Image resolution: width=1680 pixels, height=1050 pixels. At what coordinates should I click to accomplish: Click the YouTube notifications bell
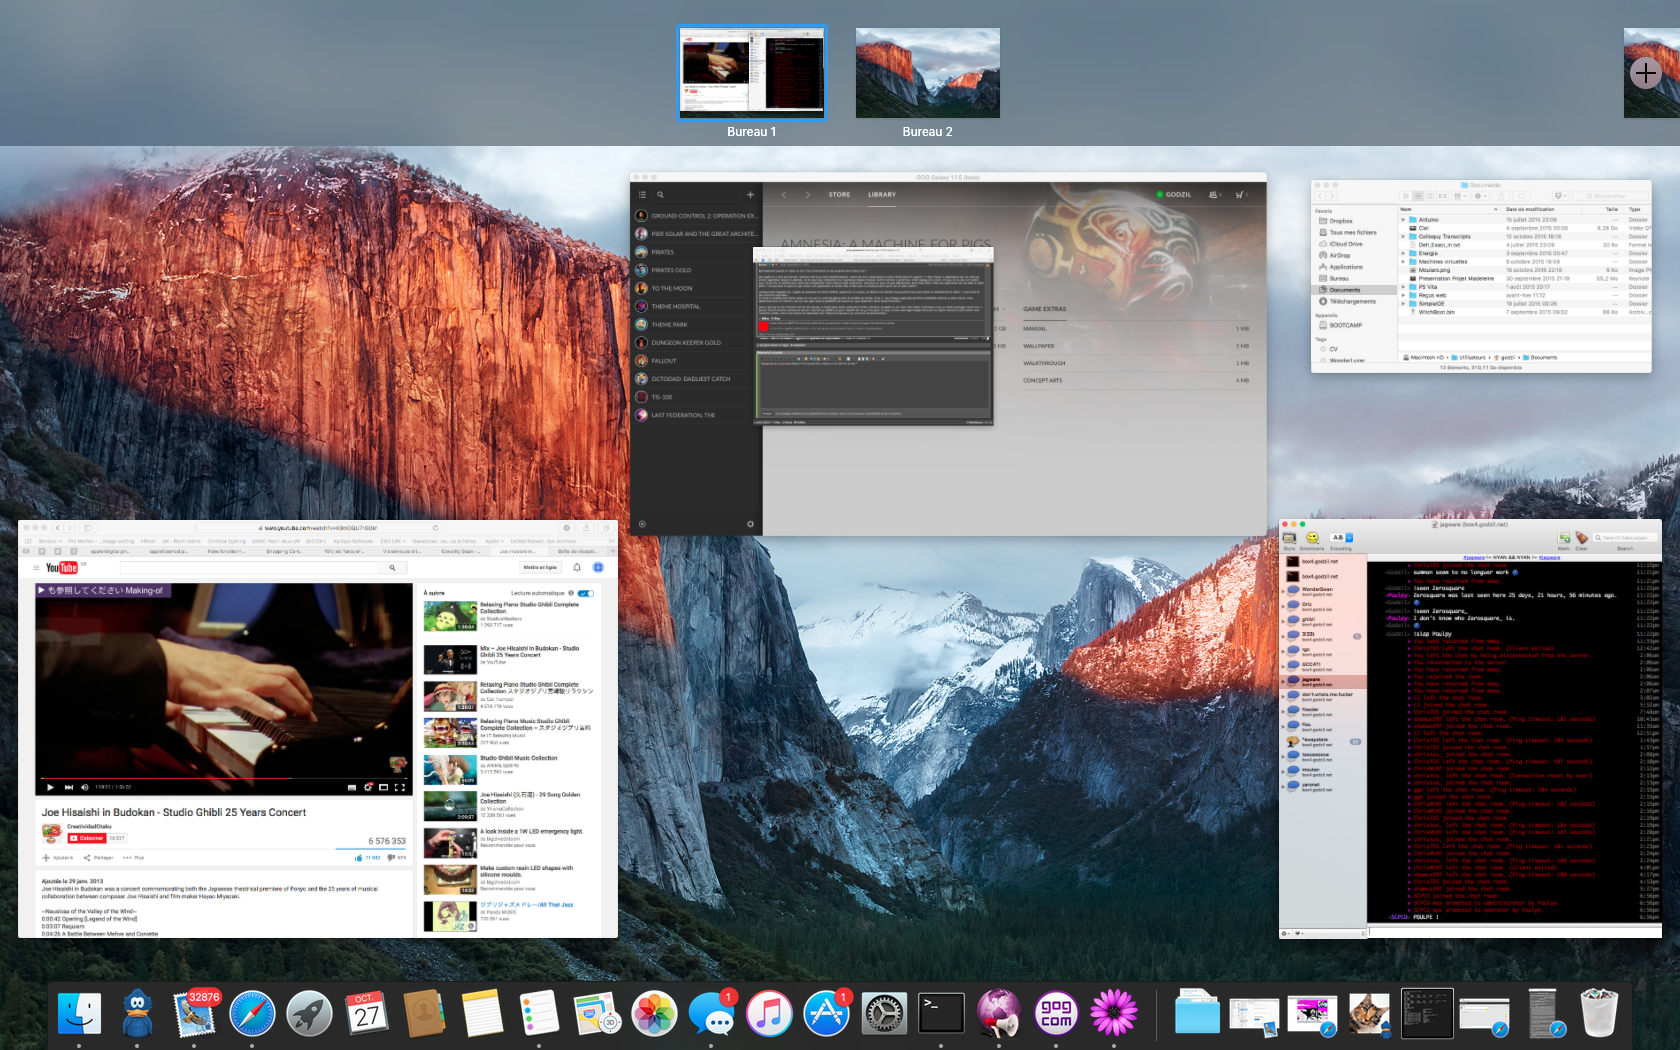(577, 567)
